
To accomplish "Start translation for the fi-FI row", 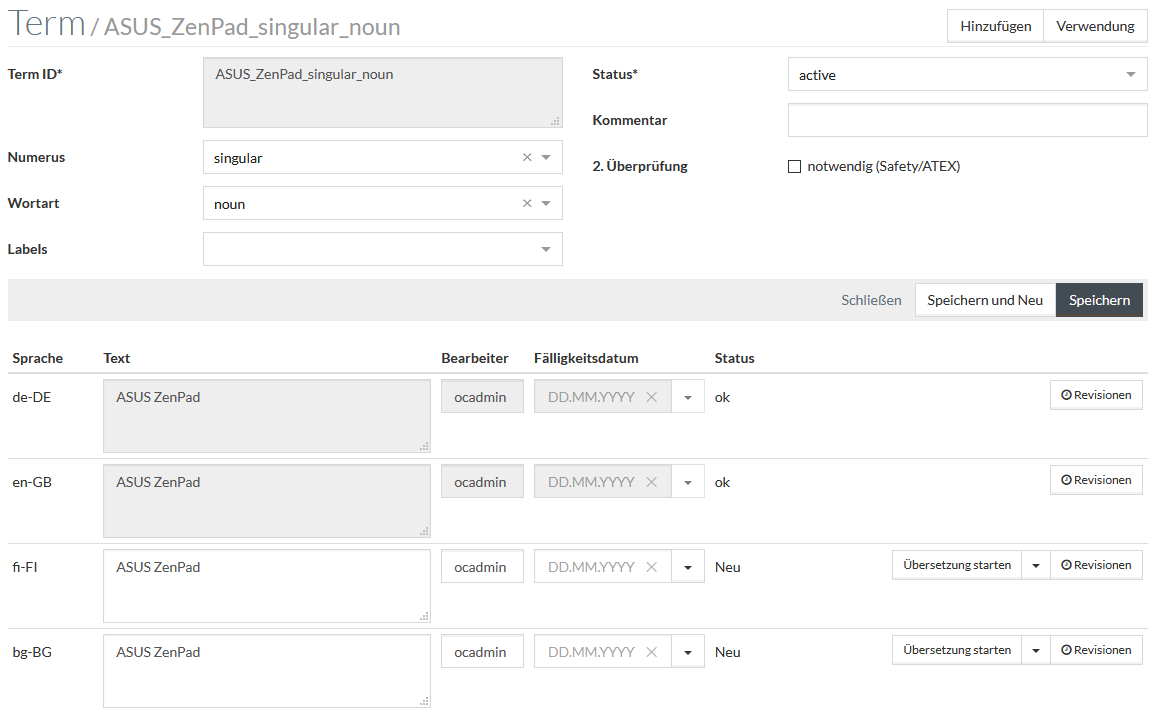I will (x=957, y=565).
